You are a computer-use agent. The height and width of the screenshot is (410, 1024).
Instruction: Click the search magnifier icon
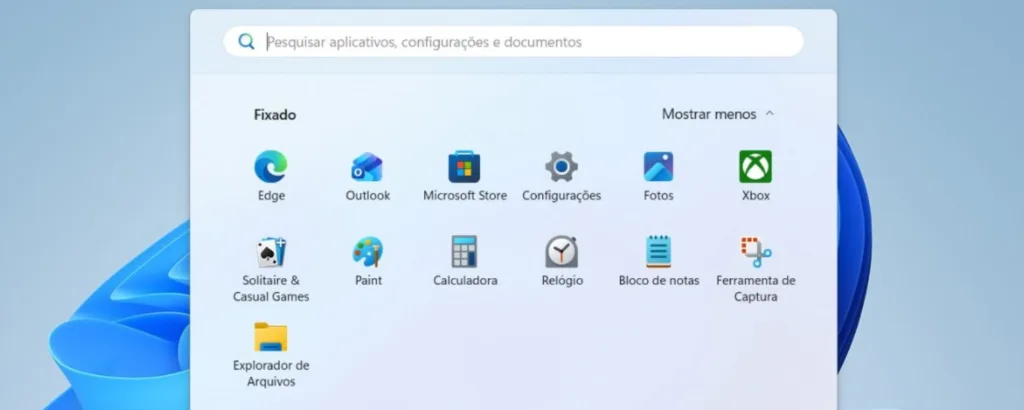246,42
